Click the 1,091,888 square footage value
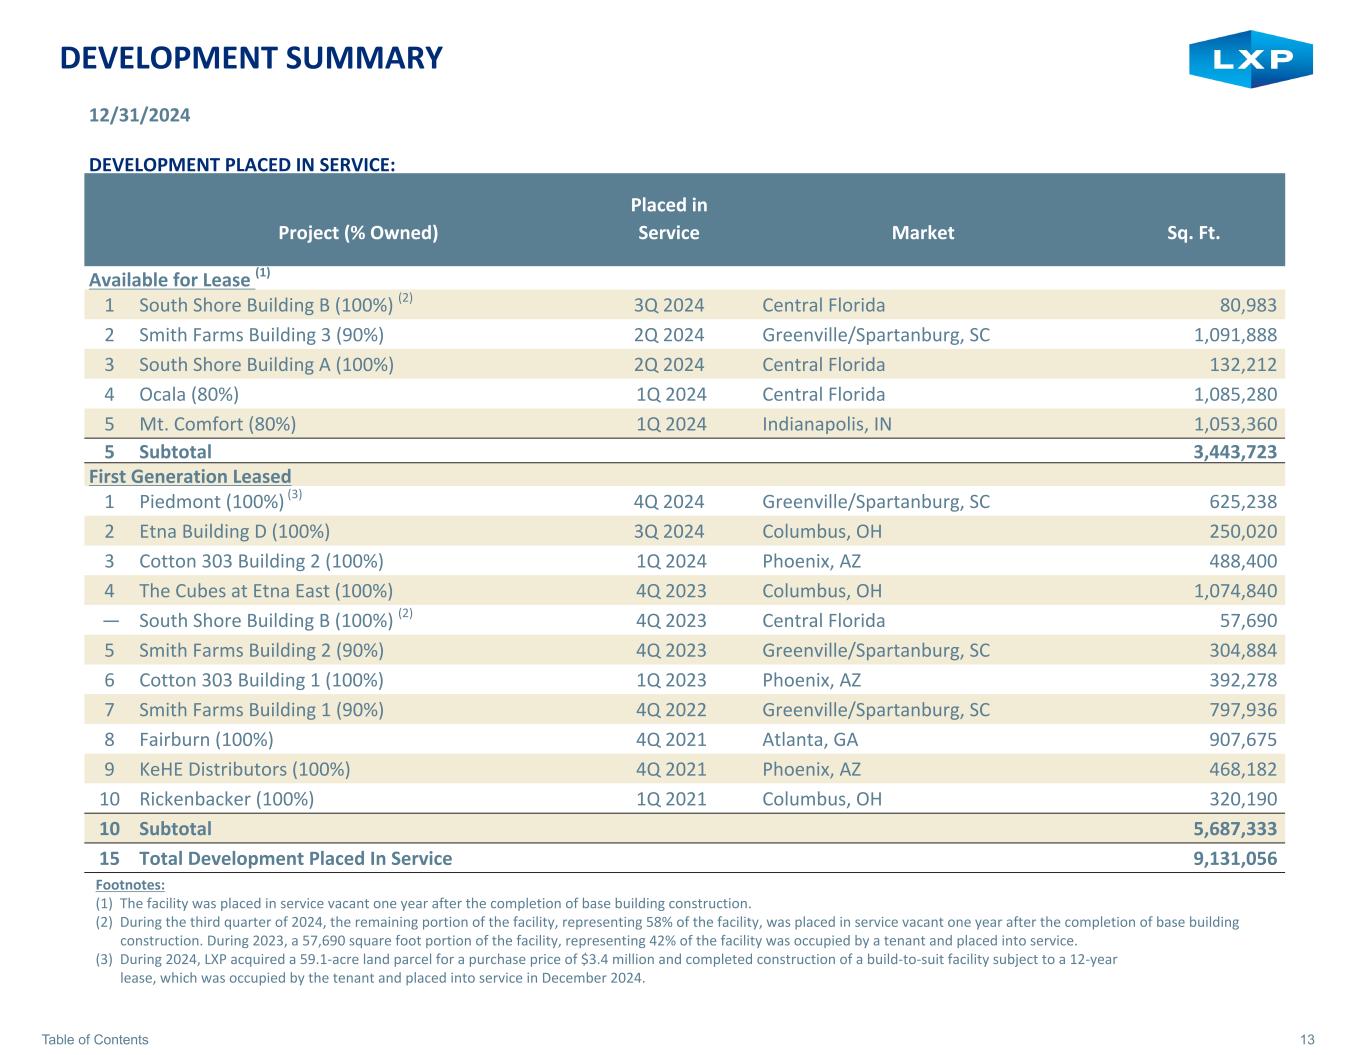The height and width of the screenshot is (1055, 1365). point(1235,335)
